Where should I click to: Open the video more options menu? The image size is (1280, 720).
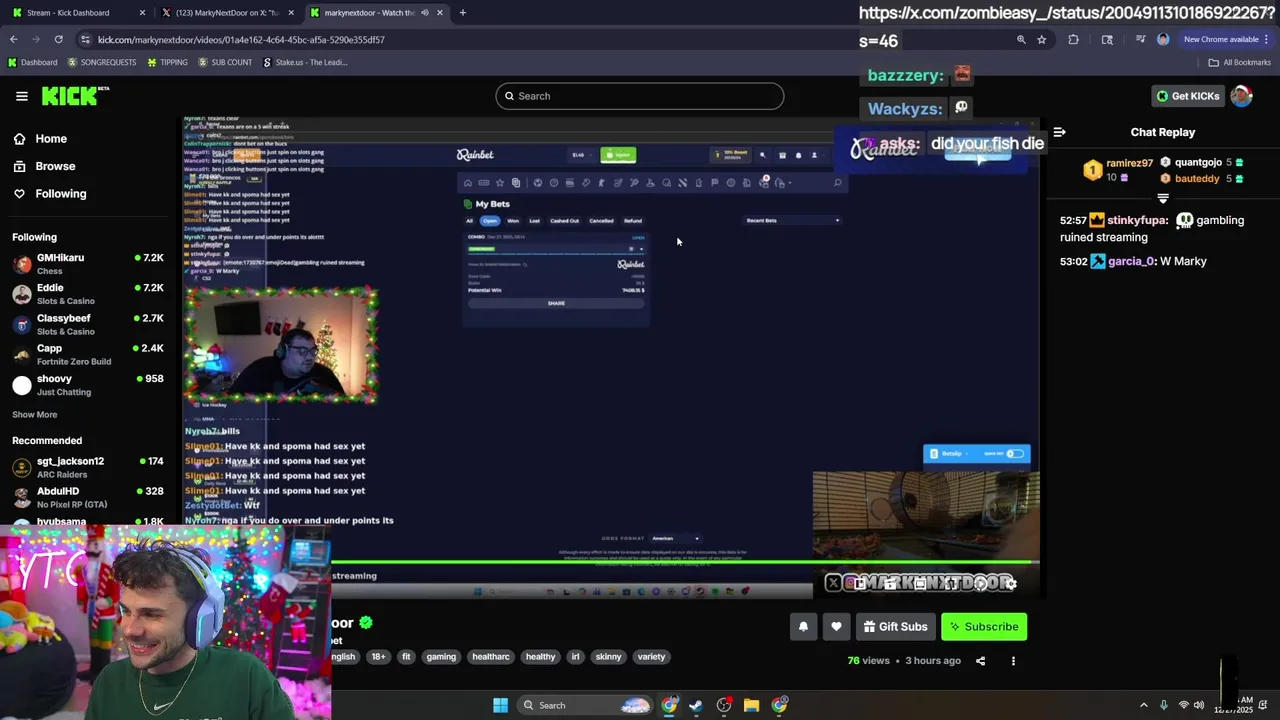tap(1013, 661)
